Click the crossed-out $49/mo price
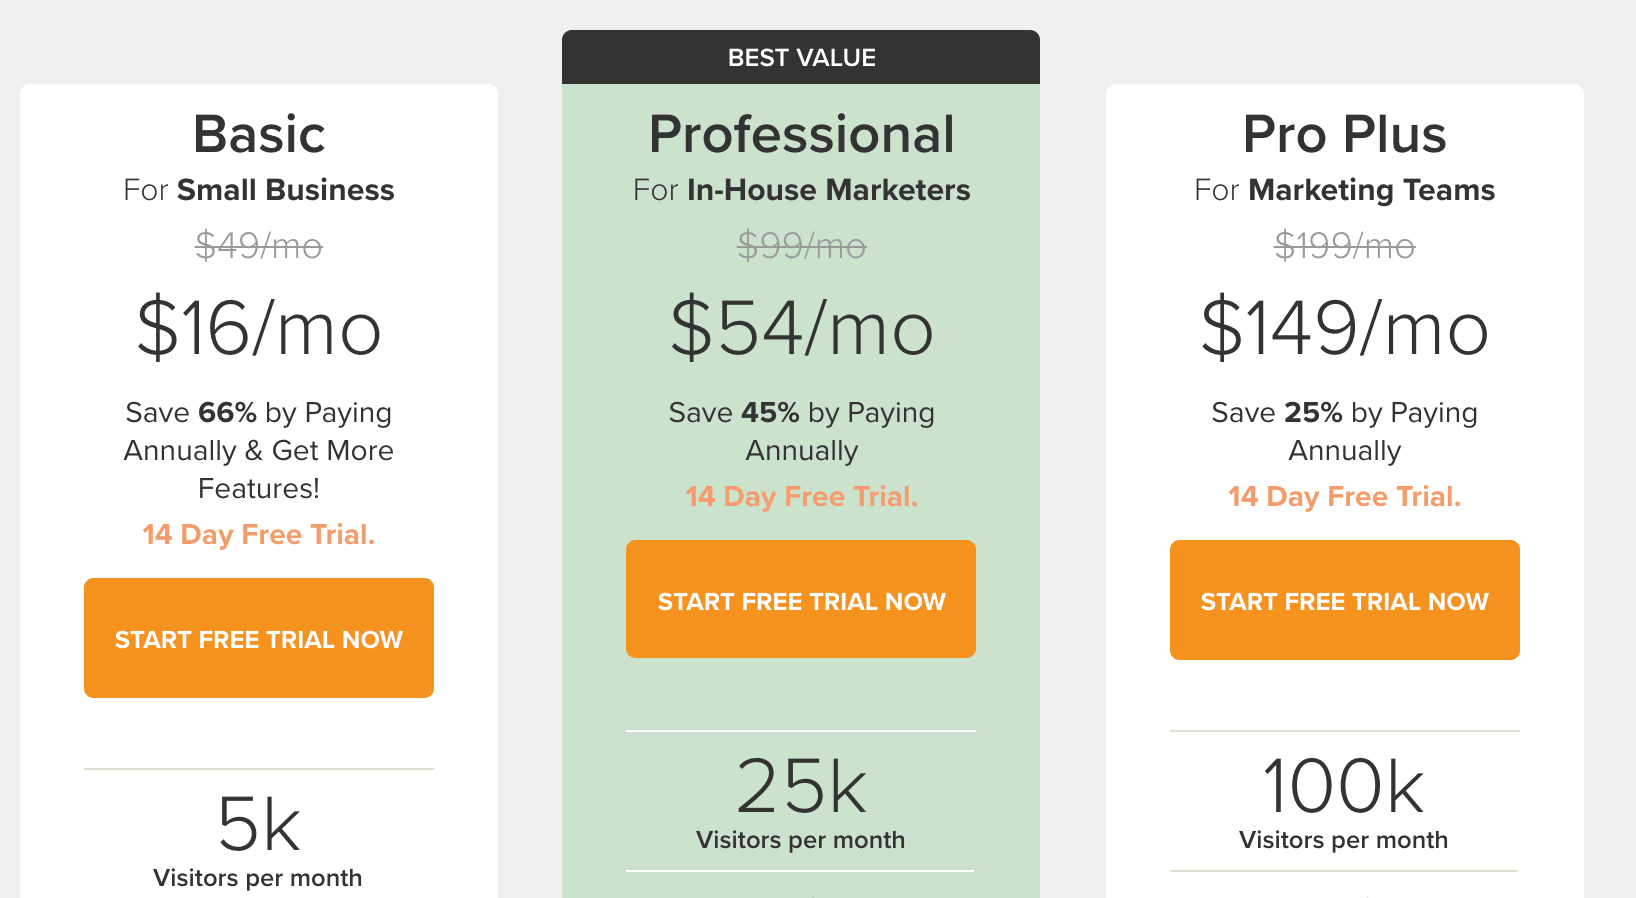The height and width of the screenshot is (898, 1636). tap(258, 247)
